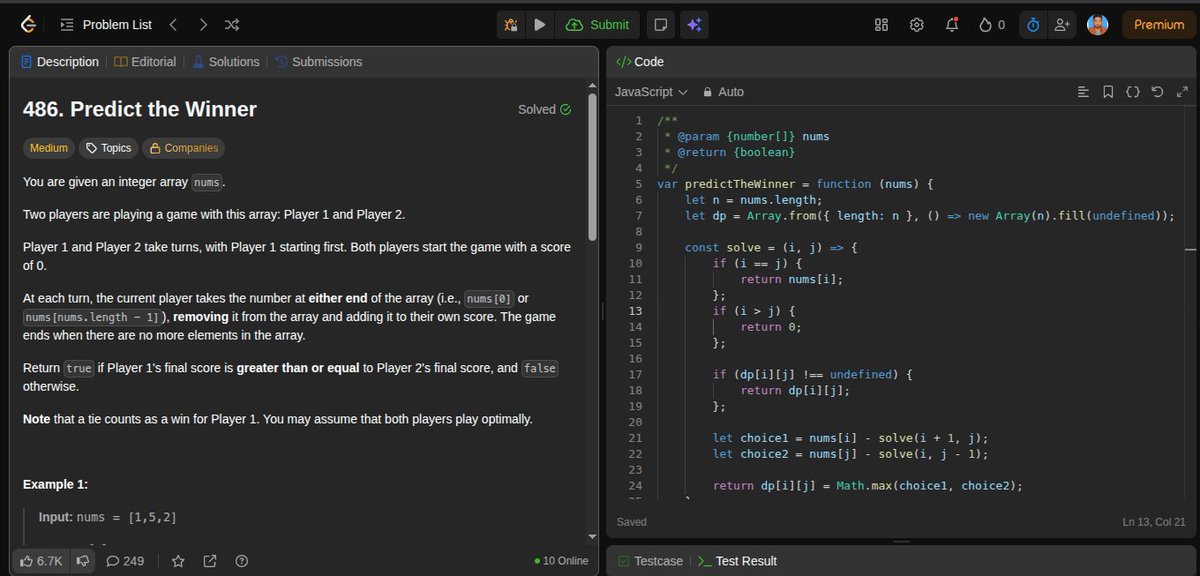Click the 10 Online indicator
Viewport: 1200px width, 576px height.
tap(561, 561)
